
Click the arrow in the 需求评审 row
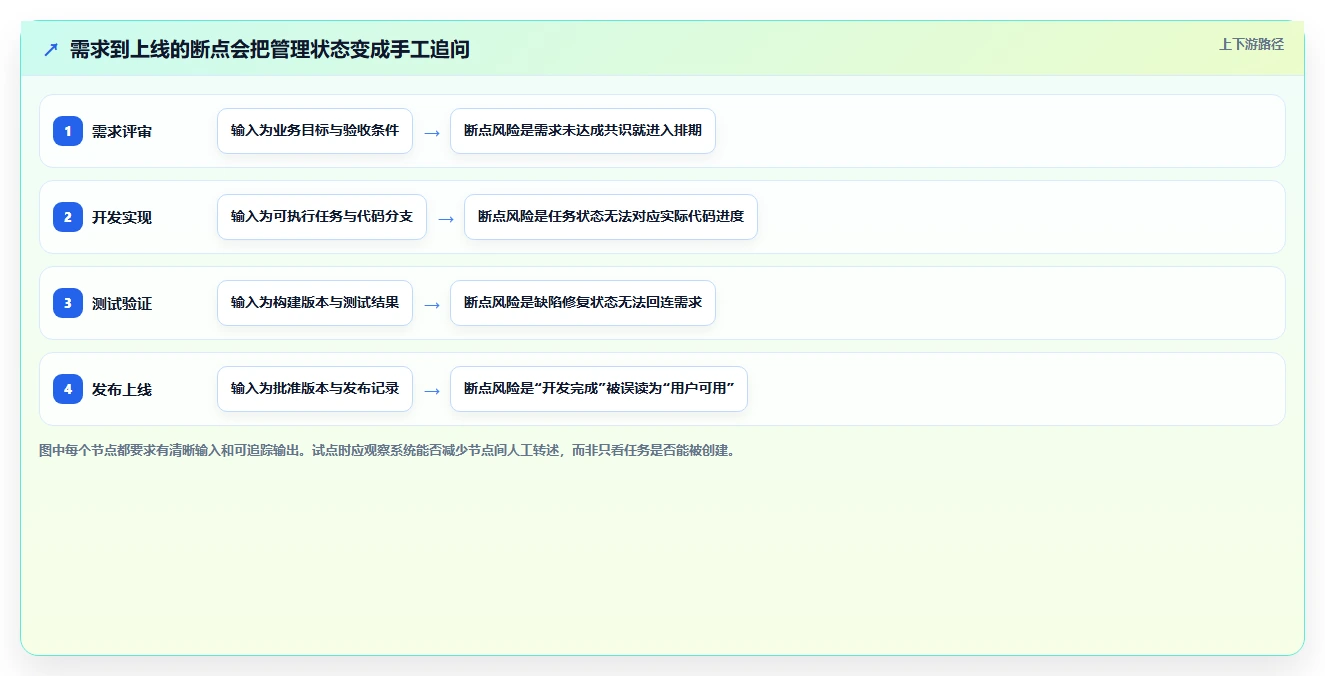click(432, 132)
